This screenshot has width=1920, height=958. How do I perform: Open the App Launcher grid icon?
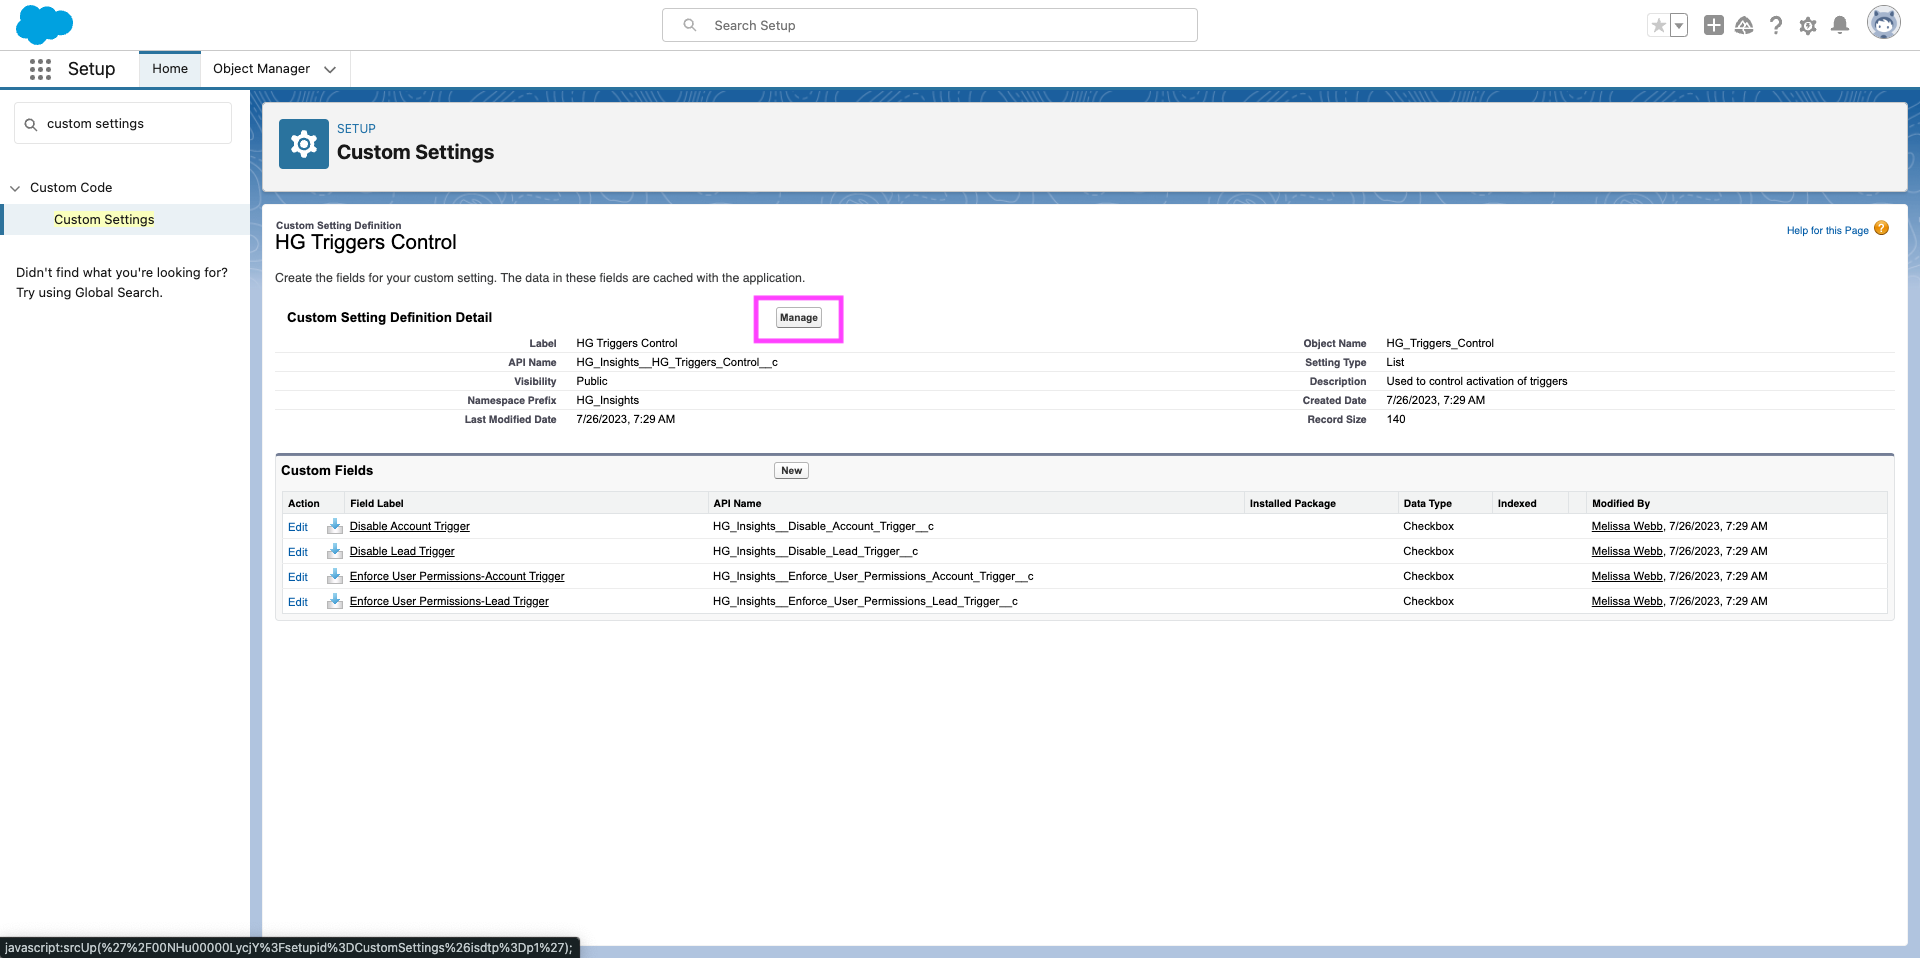click(40, 69)
